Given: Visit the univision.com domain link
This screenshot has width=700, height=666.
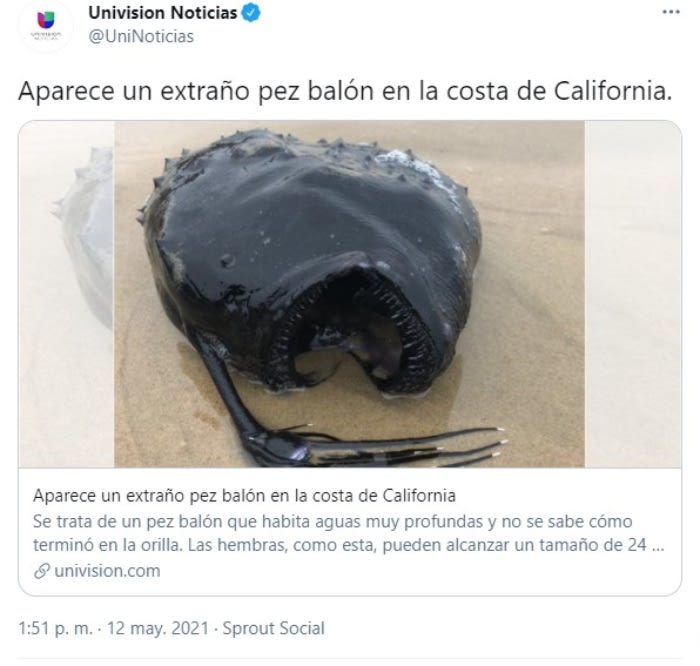Looking at the screenshot, I should click(x=107, y=571).
